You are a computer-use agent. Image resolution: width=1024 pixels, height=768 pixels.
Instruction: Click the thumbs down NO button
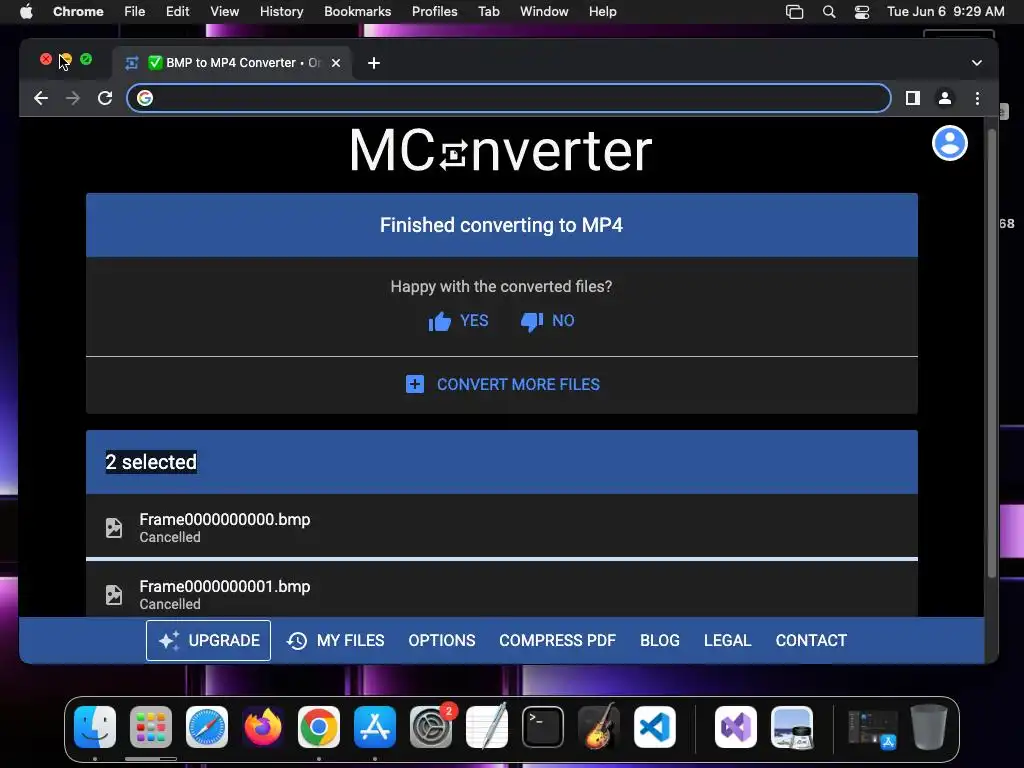[547, 321]
